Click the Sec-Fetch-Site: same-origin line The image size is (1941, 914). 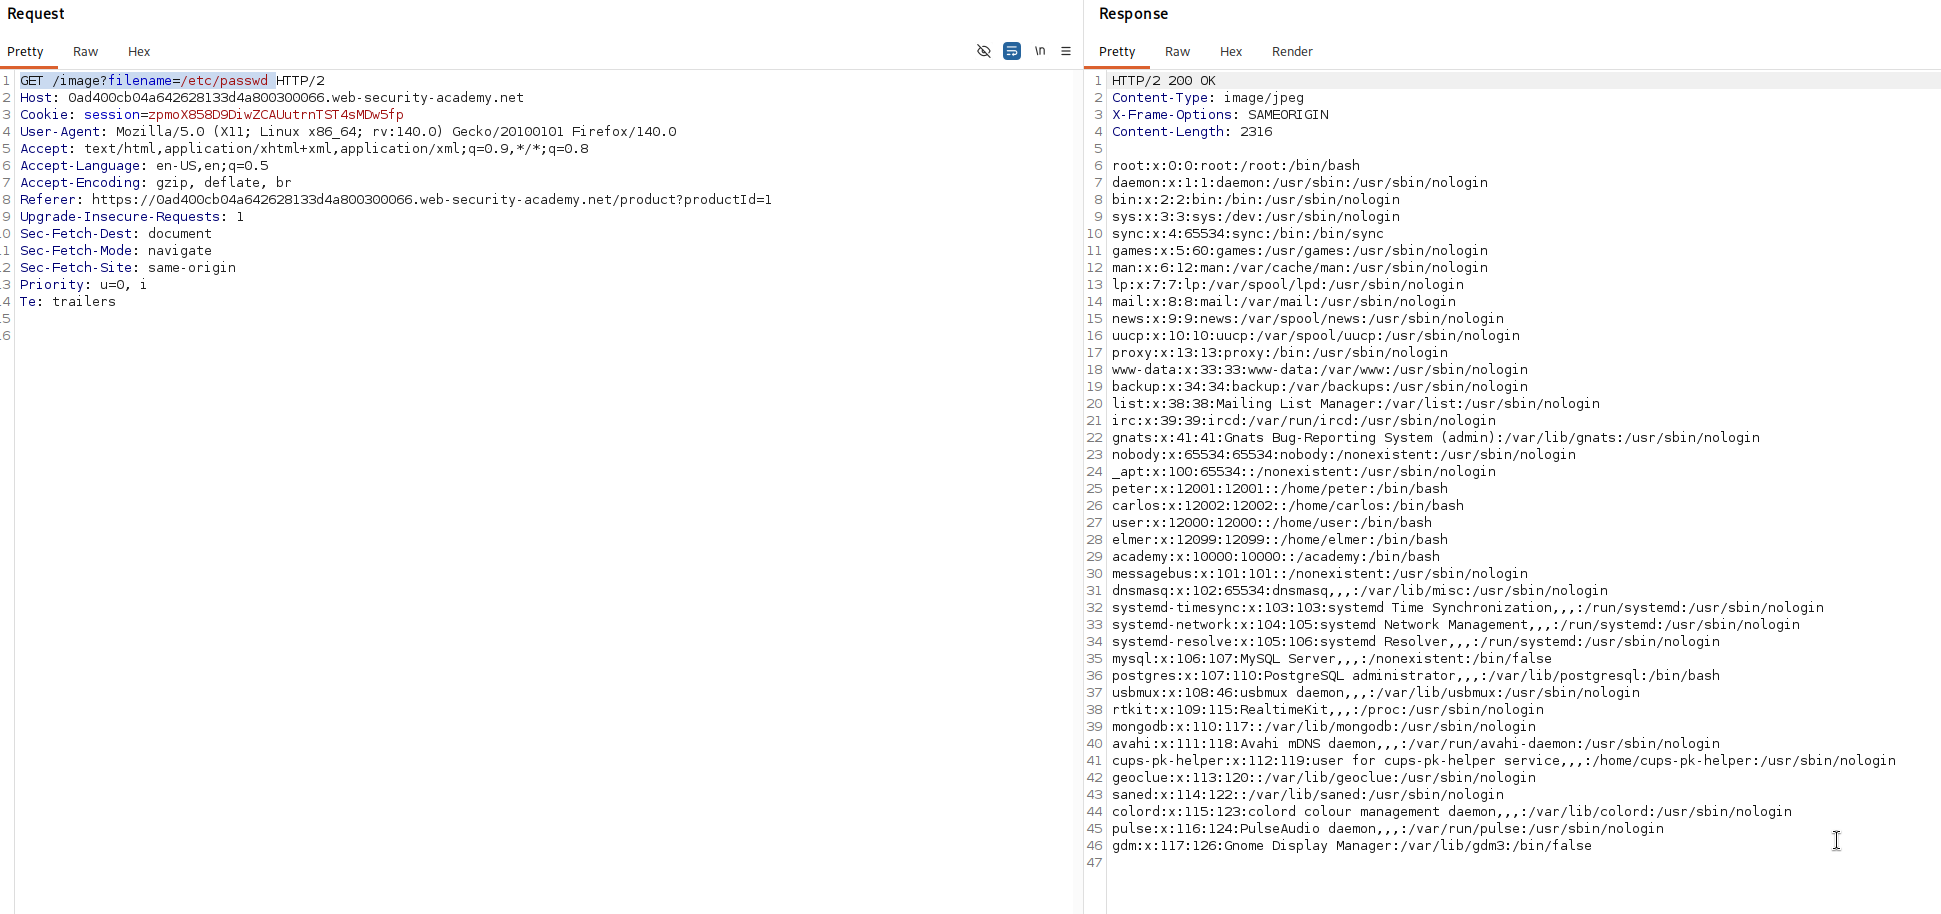[128, 268]
